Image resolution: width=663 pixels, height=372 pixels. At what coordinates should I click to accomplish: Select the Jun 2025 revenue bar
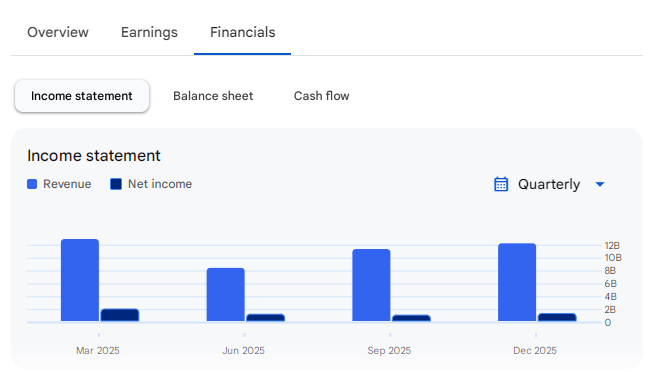click(x=225, y=295)
